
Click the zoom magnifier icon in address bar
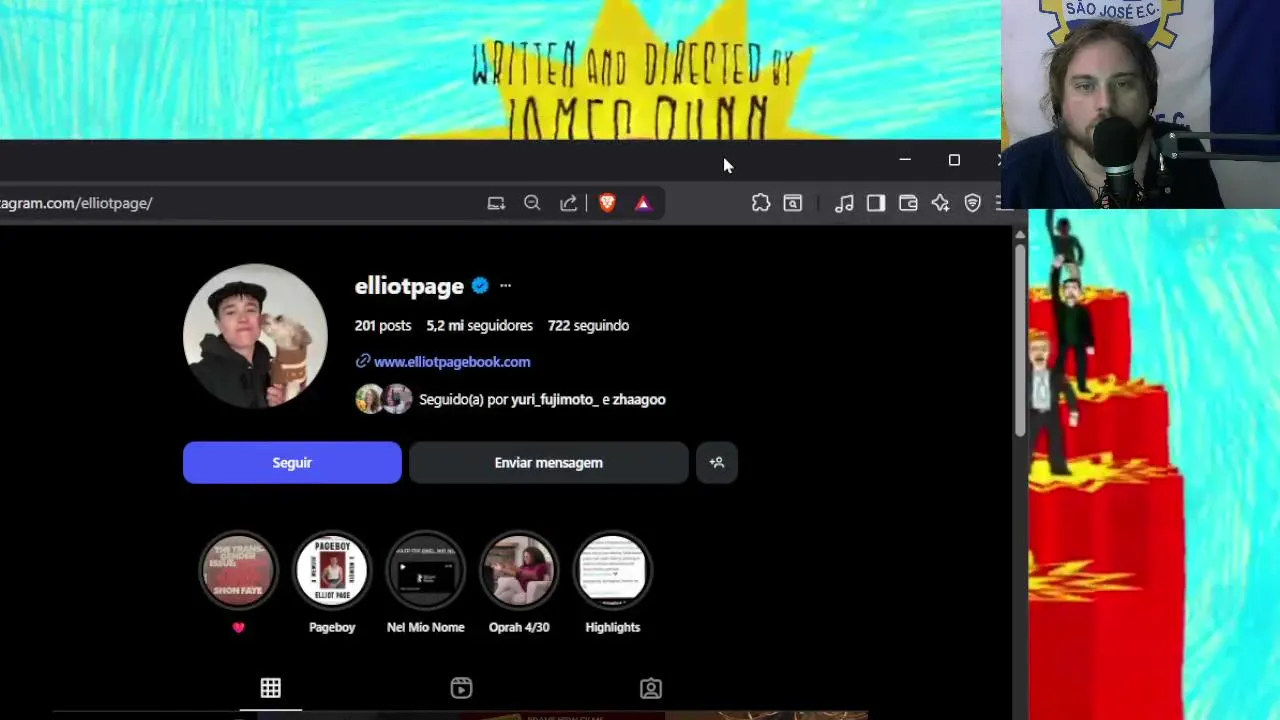(532, 203)
